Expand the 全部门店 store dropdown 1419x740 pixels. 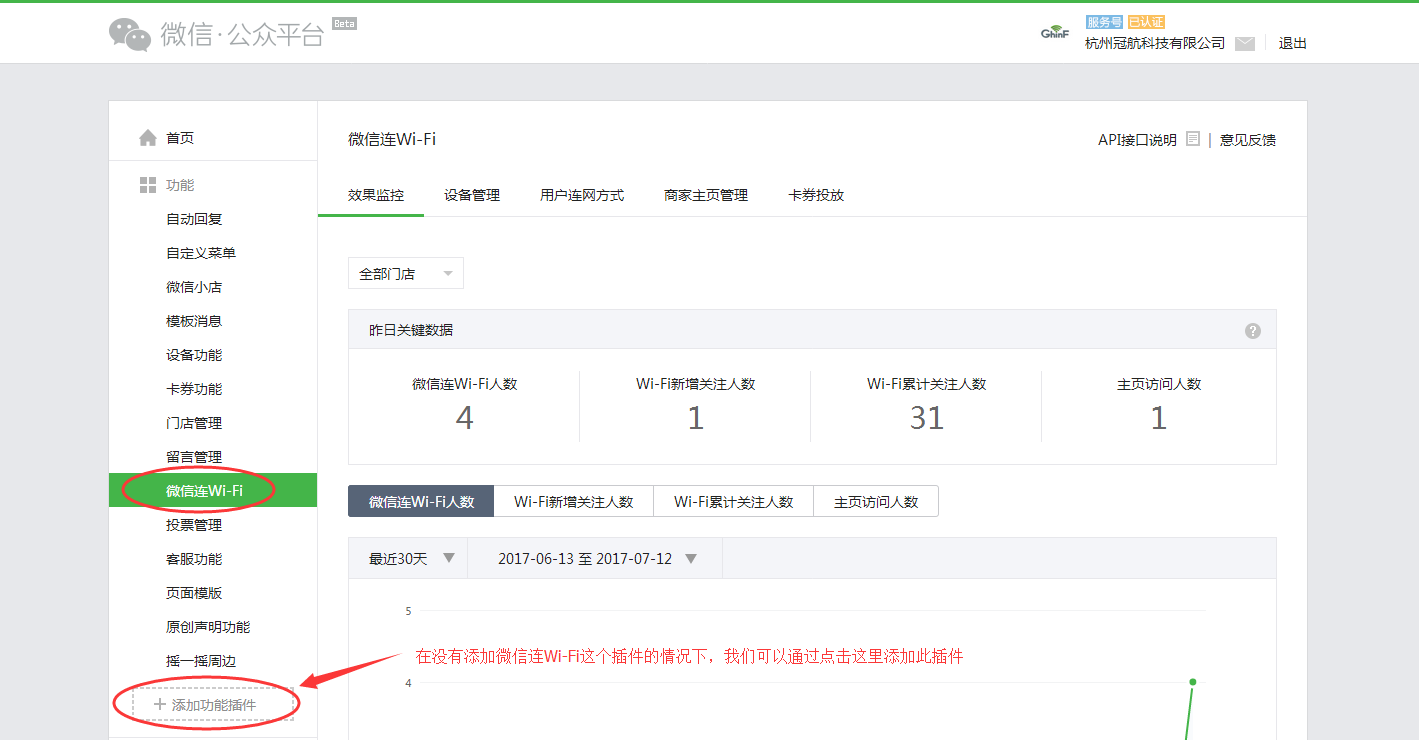click(406, 274)
